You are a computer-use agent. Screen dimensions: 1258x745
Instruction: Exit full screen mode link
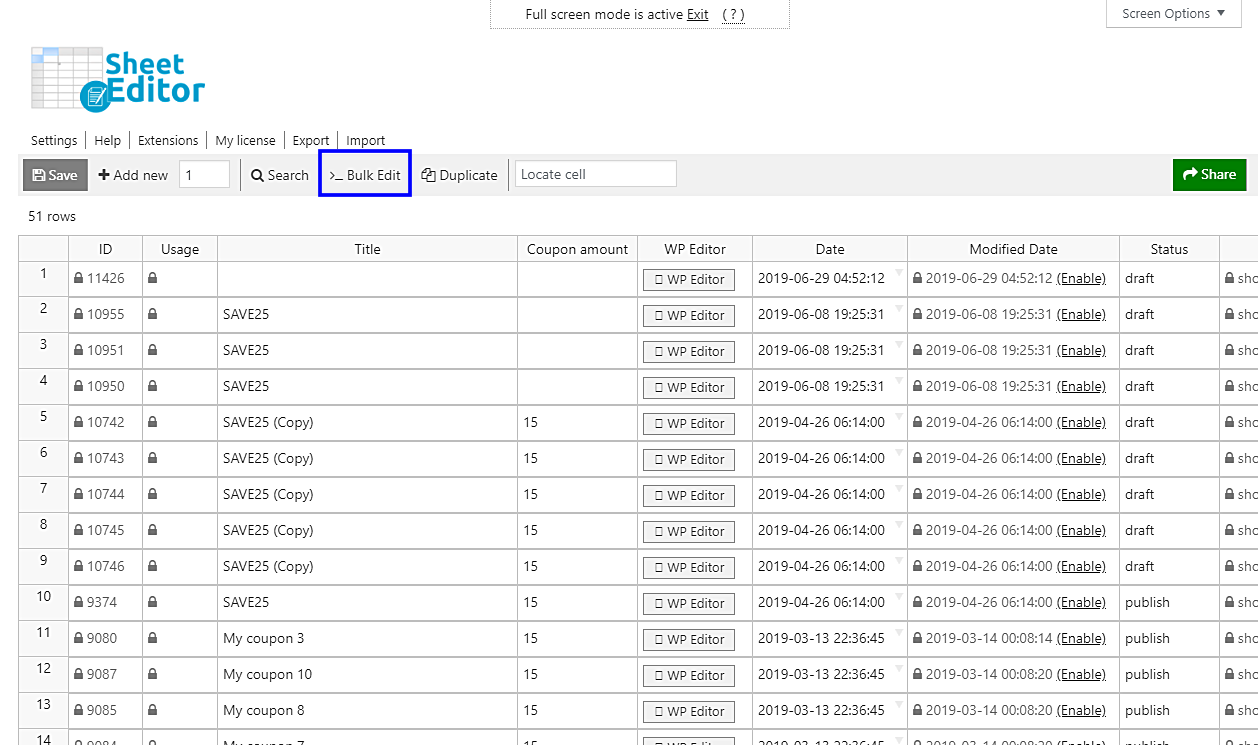click(697, 15)
